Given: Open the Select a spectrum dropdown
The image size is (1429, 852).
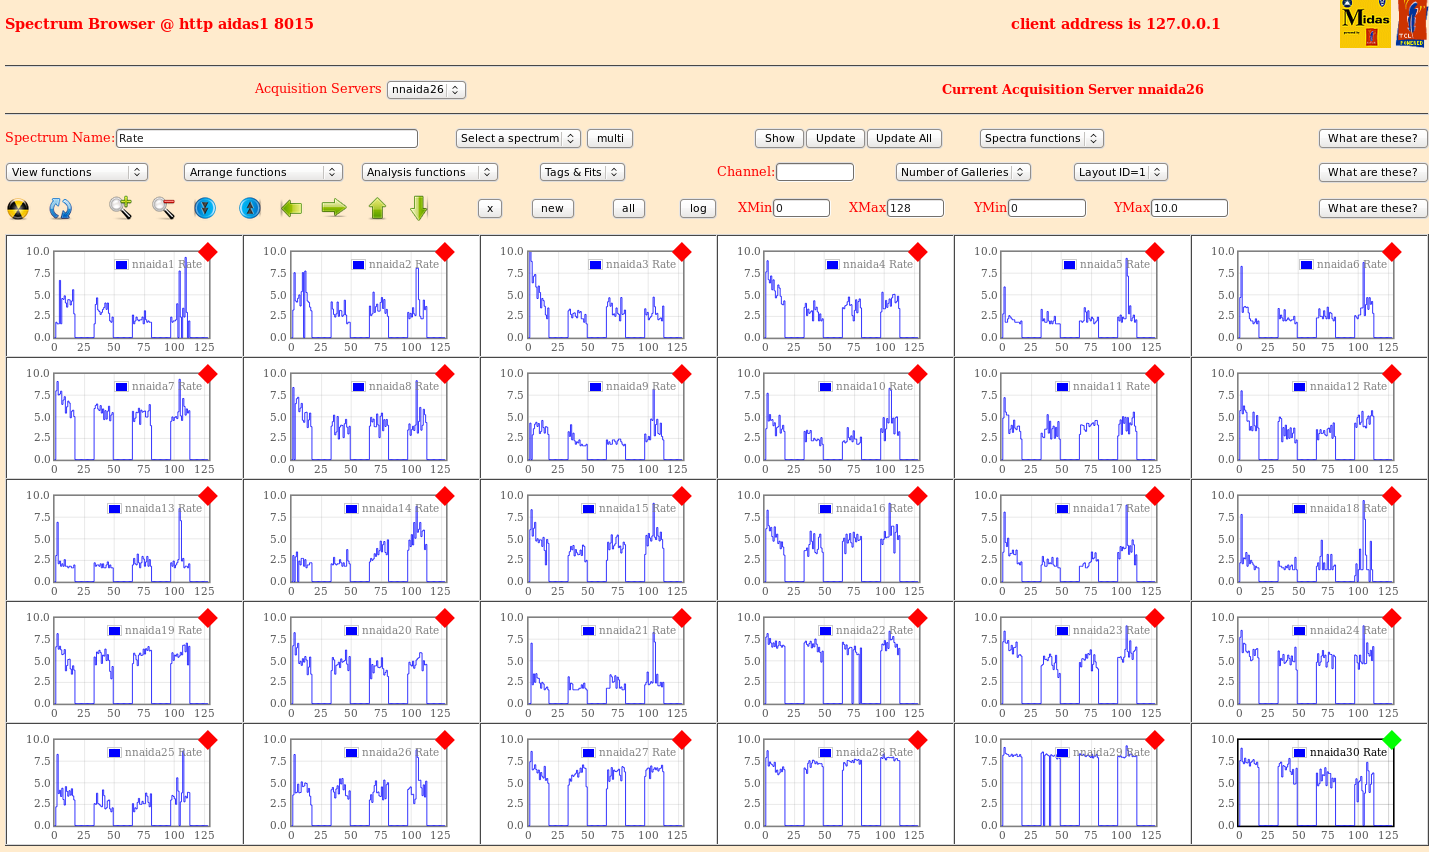Looking at the screenshot, I should pos(518,139).
